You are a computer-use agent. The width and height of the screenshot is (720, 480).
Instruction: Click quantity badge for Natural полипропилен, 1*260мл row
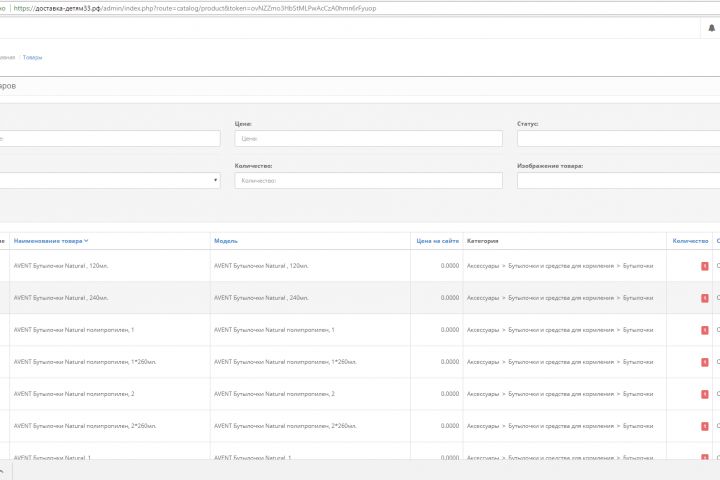tap(705, 362)
